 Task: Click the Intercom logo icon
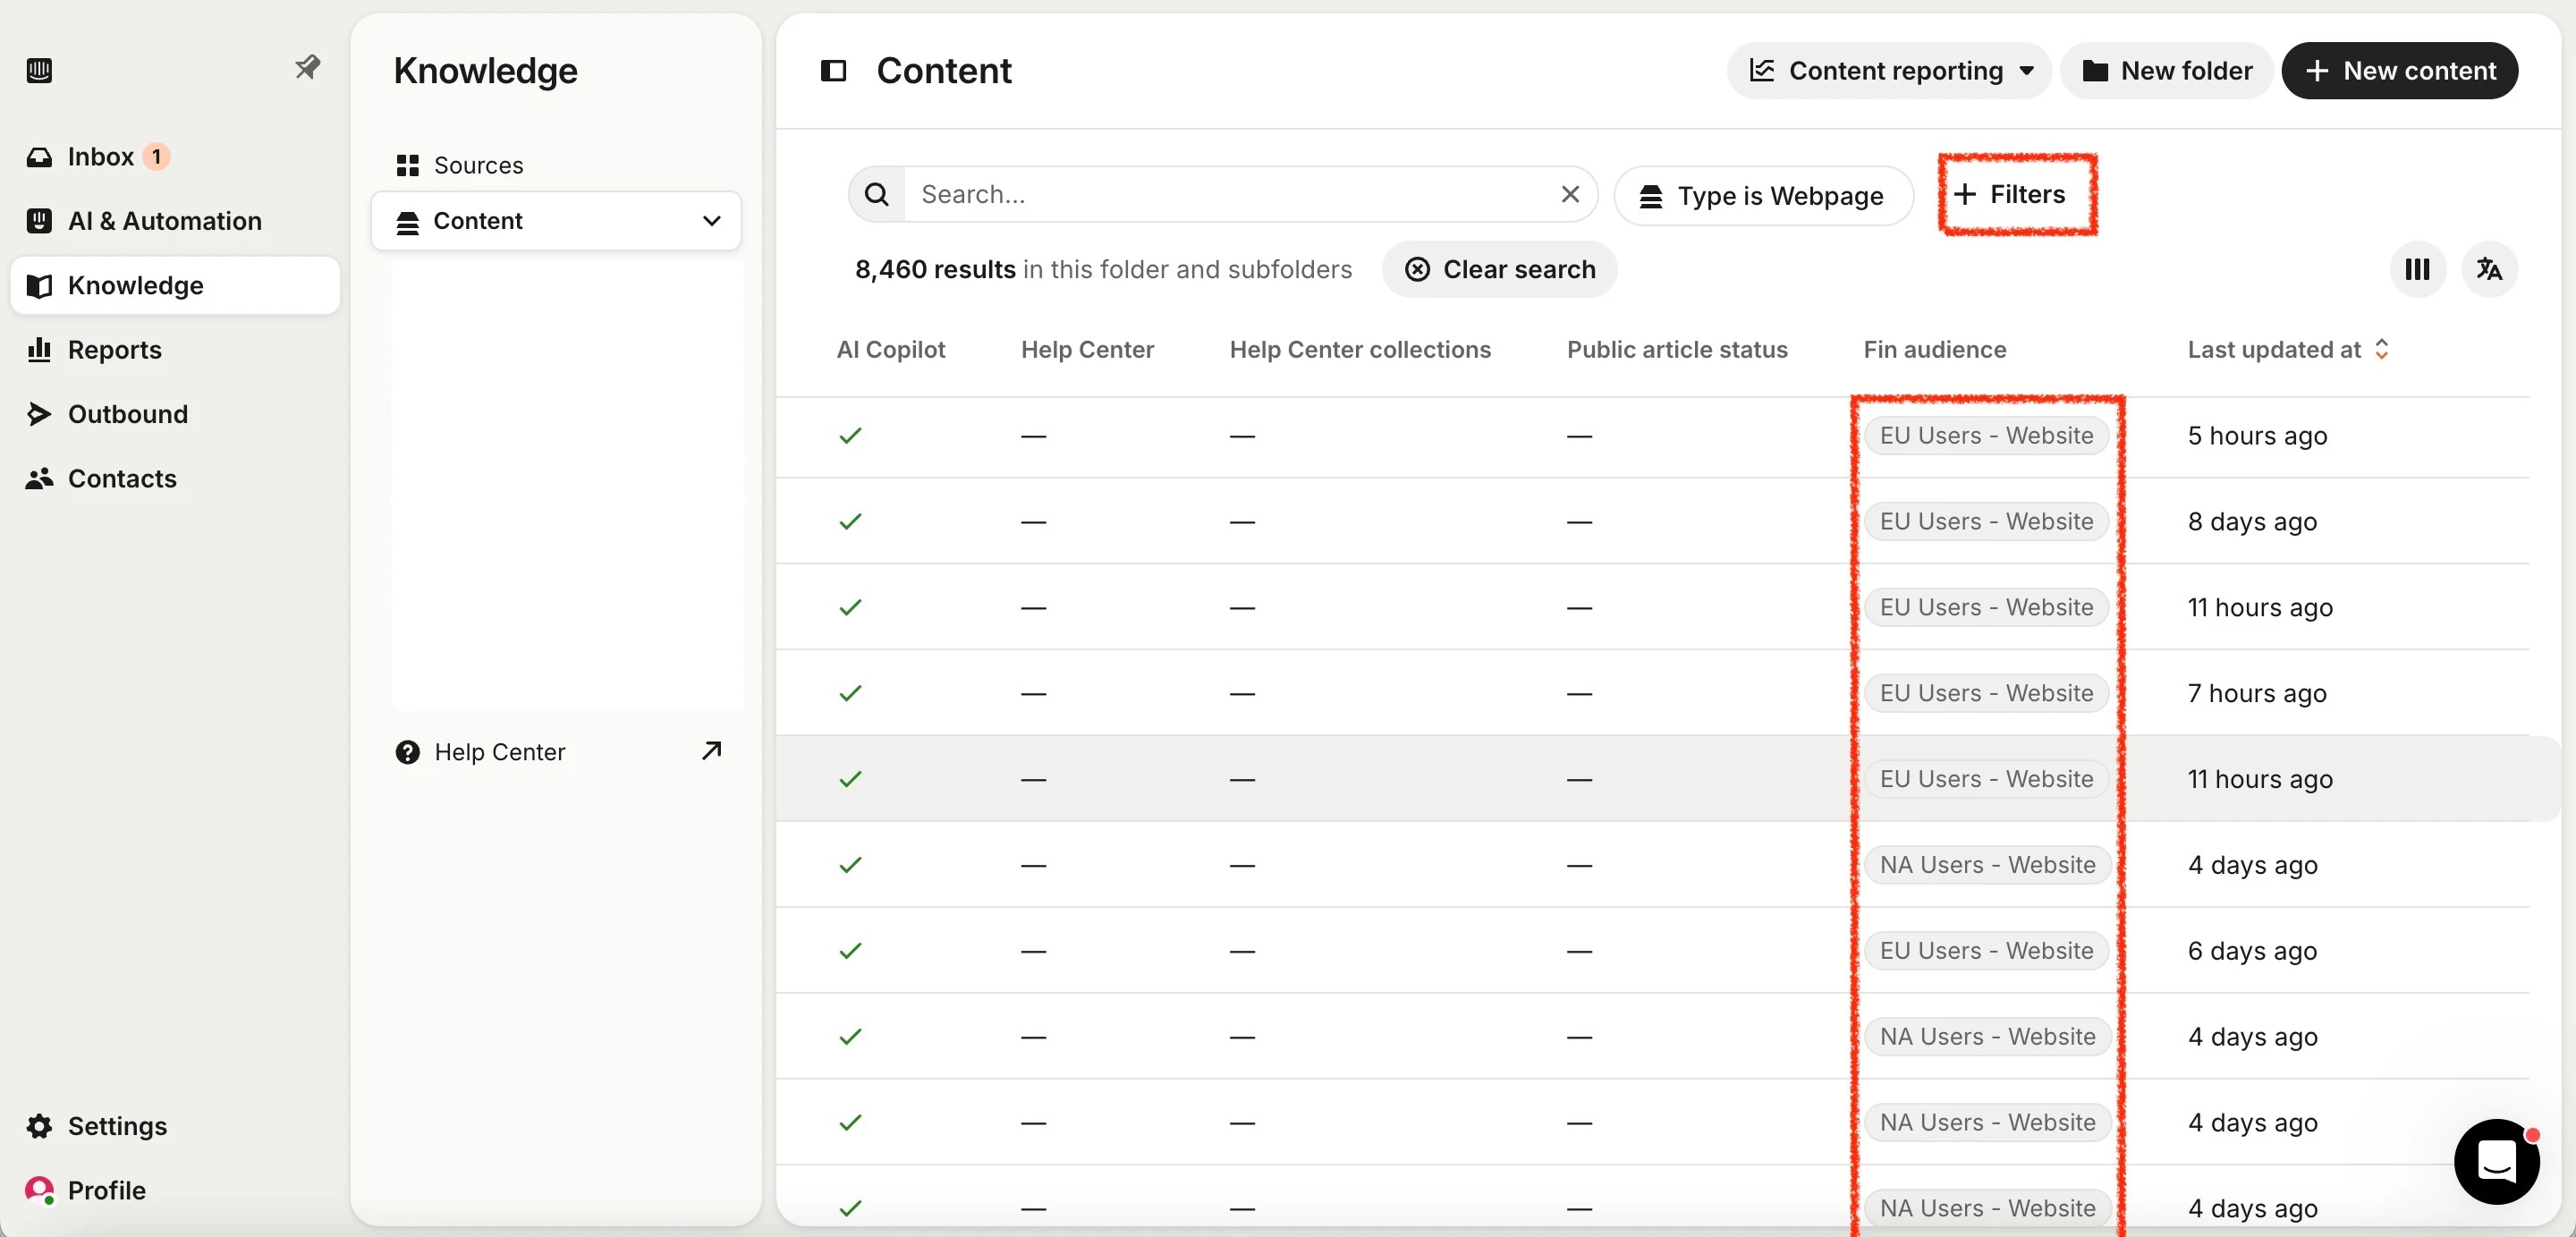click(39, 70)
